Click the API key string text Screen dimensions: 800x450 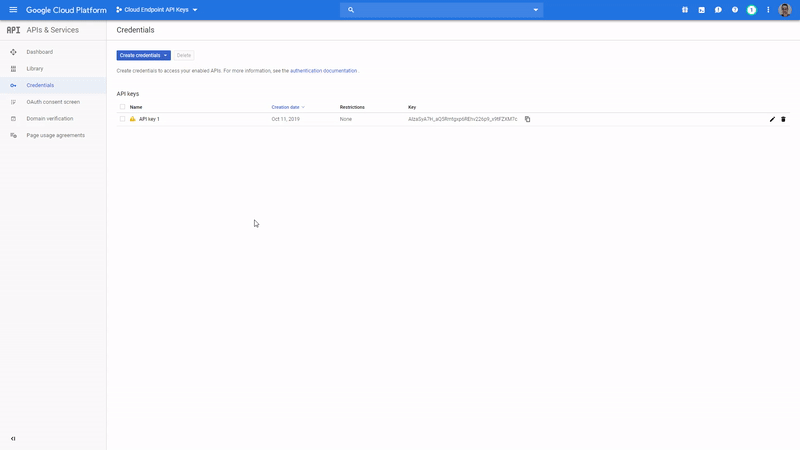point(463,119)
